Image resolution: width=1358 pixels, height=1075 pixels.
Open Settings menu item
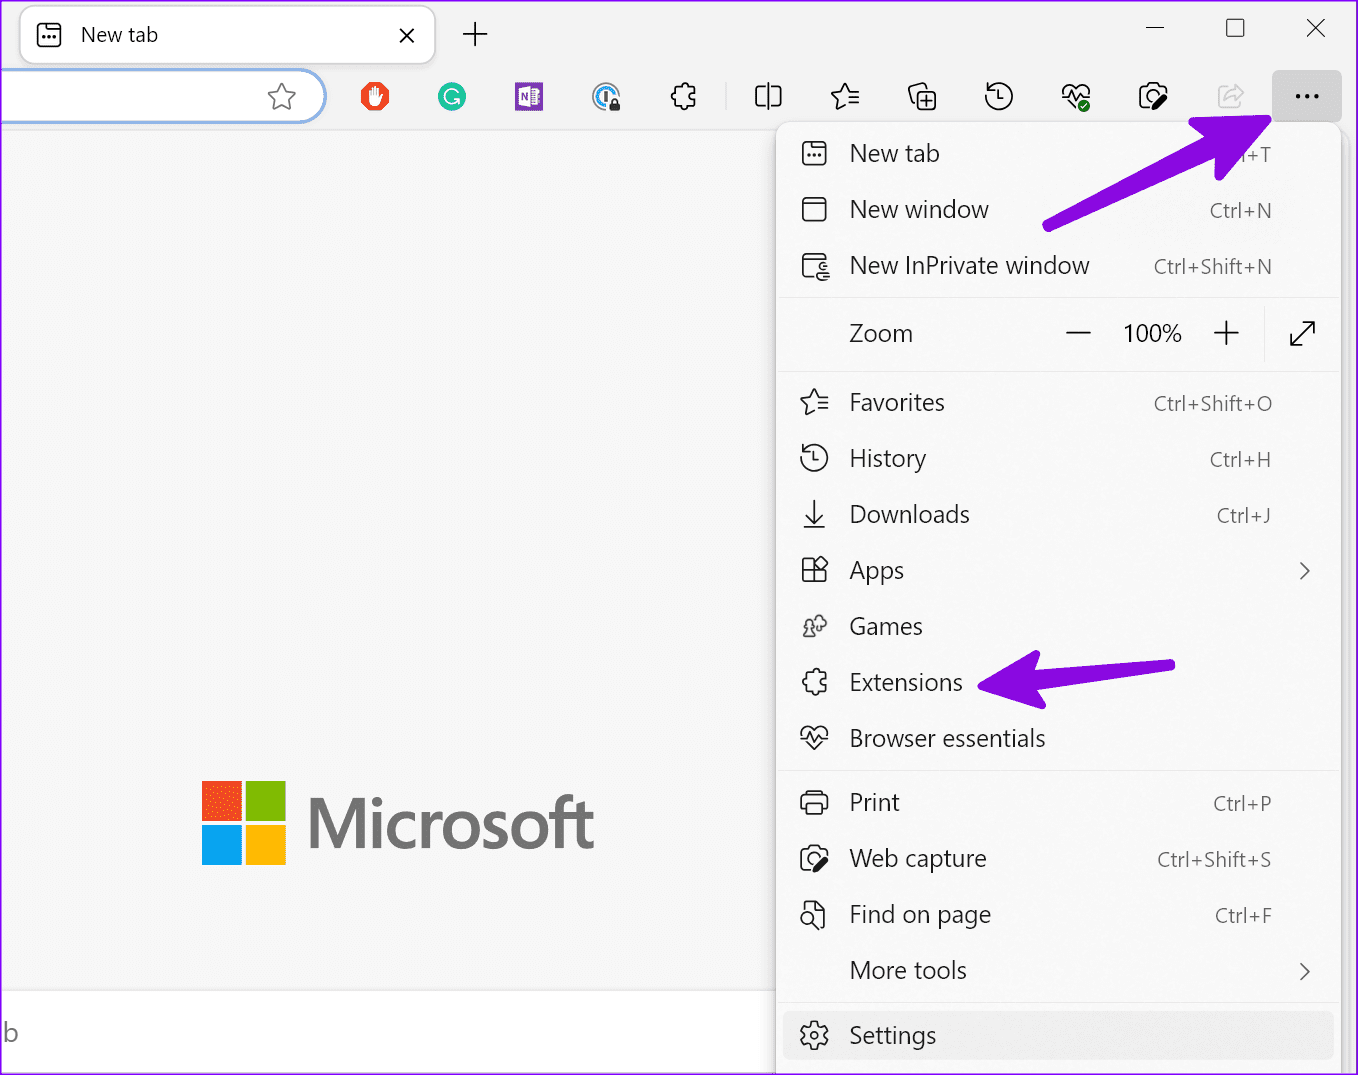(1058, 1036)
